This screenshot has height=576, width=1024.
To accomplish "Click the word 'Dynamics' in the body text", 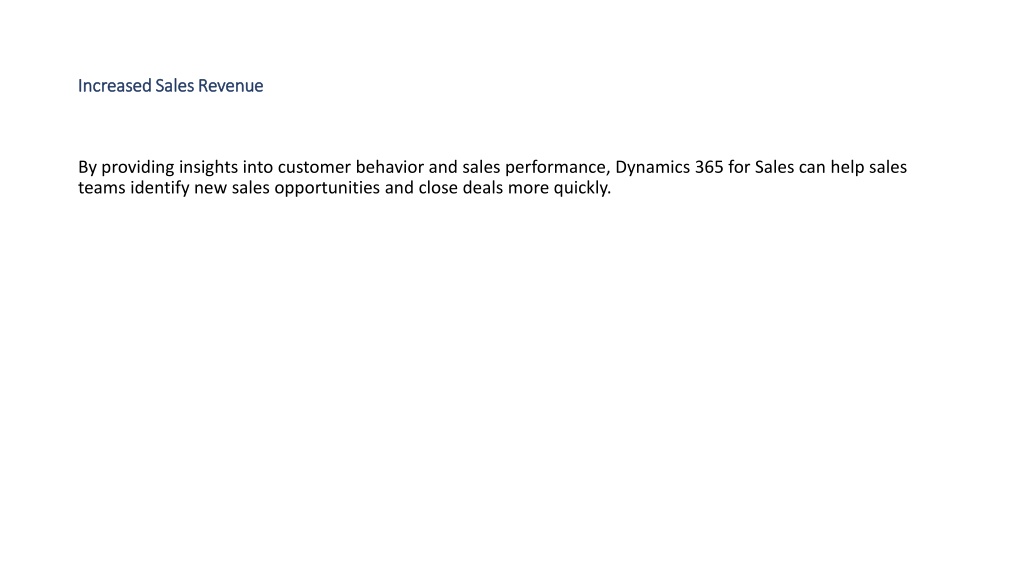I will tap(652, 167).
